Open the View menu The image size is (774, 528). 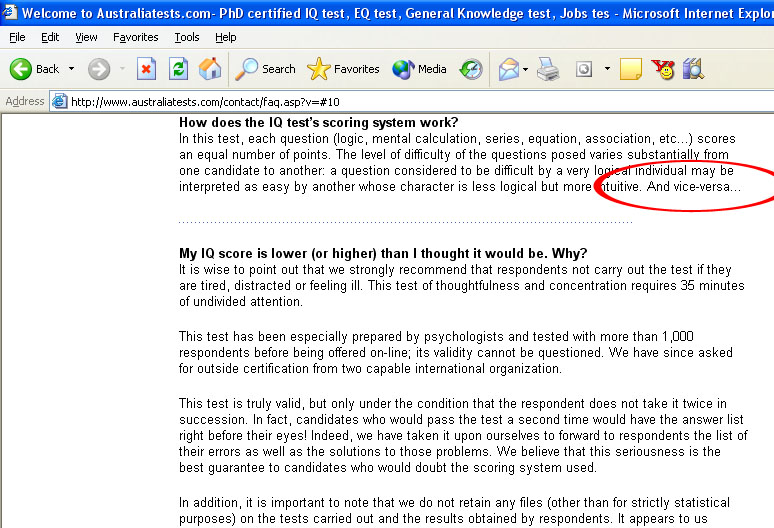coord(86,38)
